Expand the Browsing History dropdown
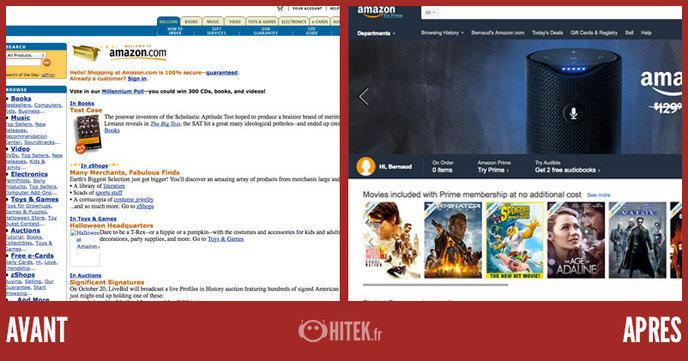 442,33
